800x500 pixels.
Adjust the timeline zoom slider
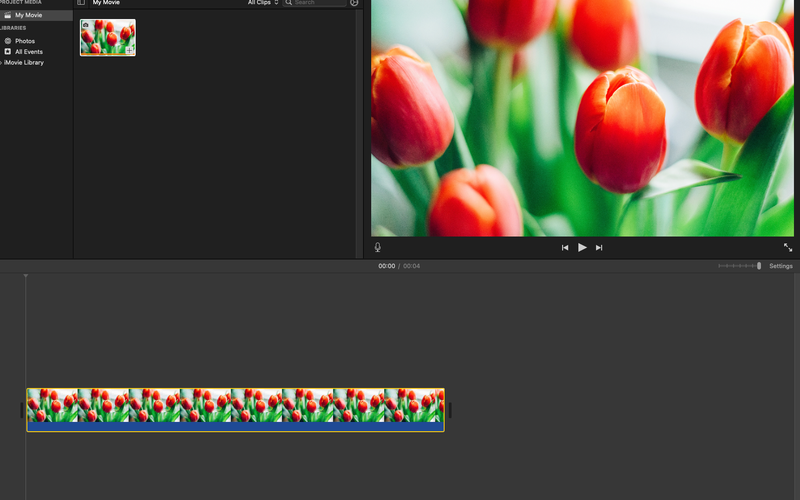point(739,266)
